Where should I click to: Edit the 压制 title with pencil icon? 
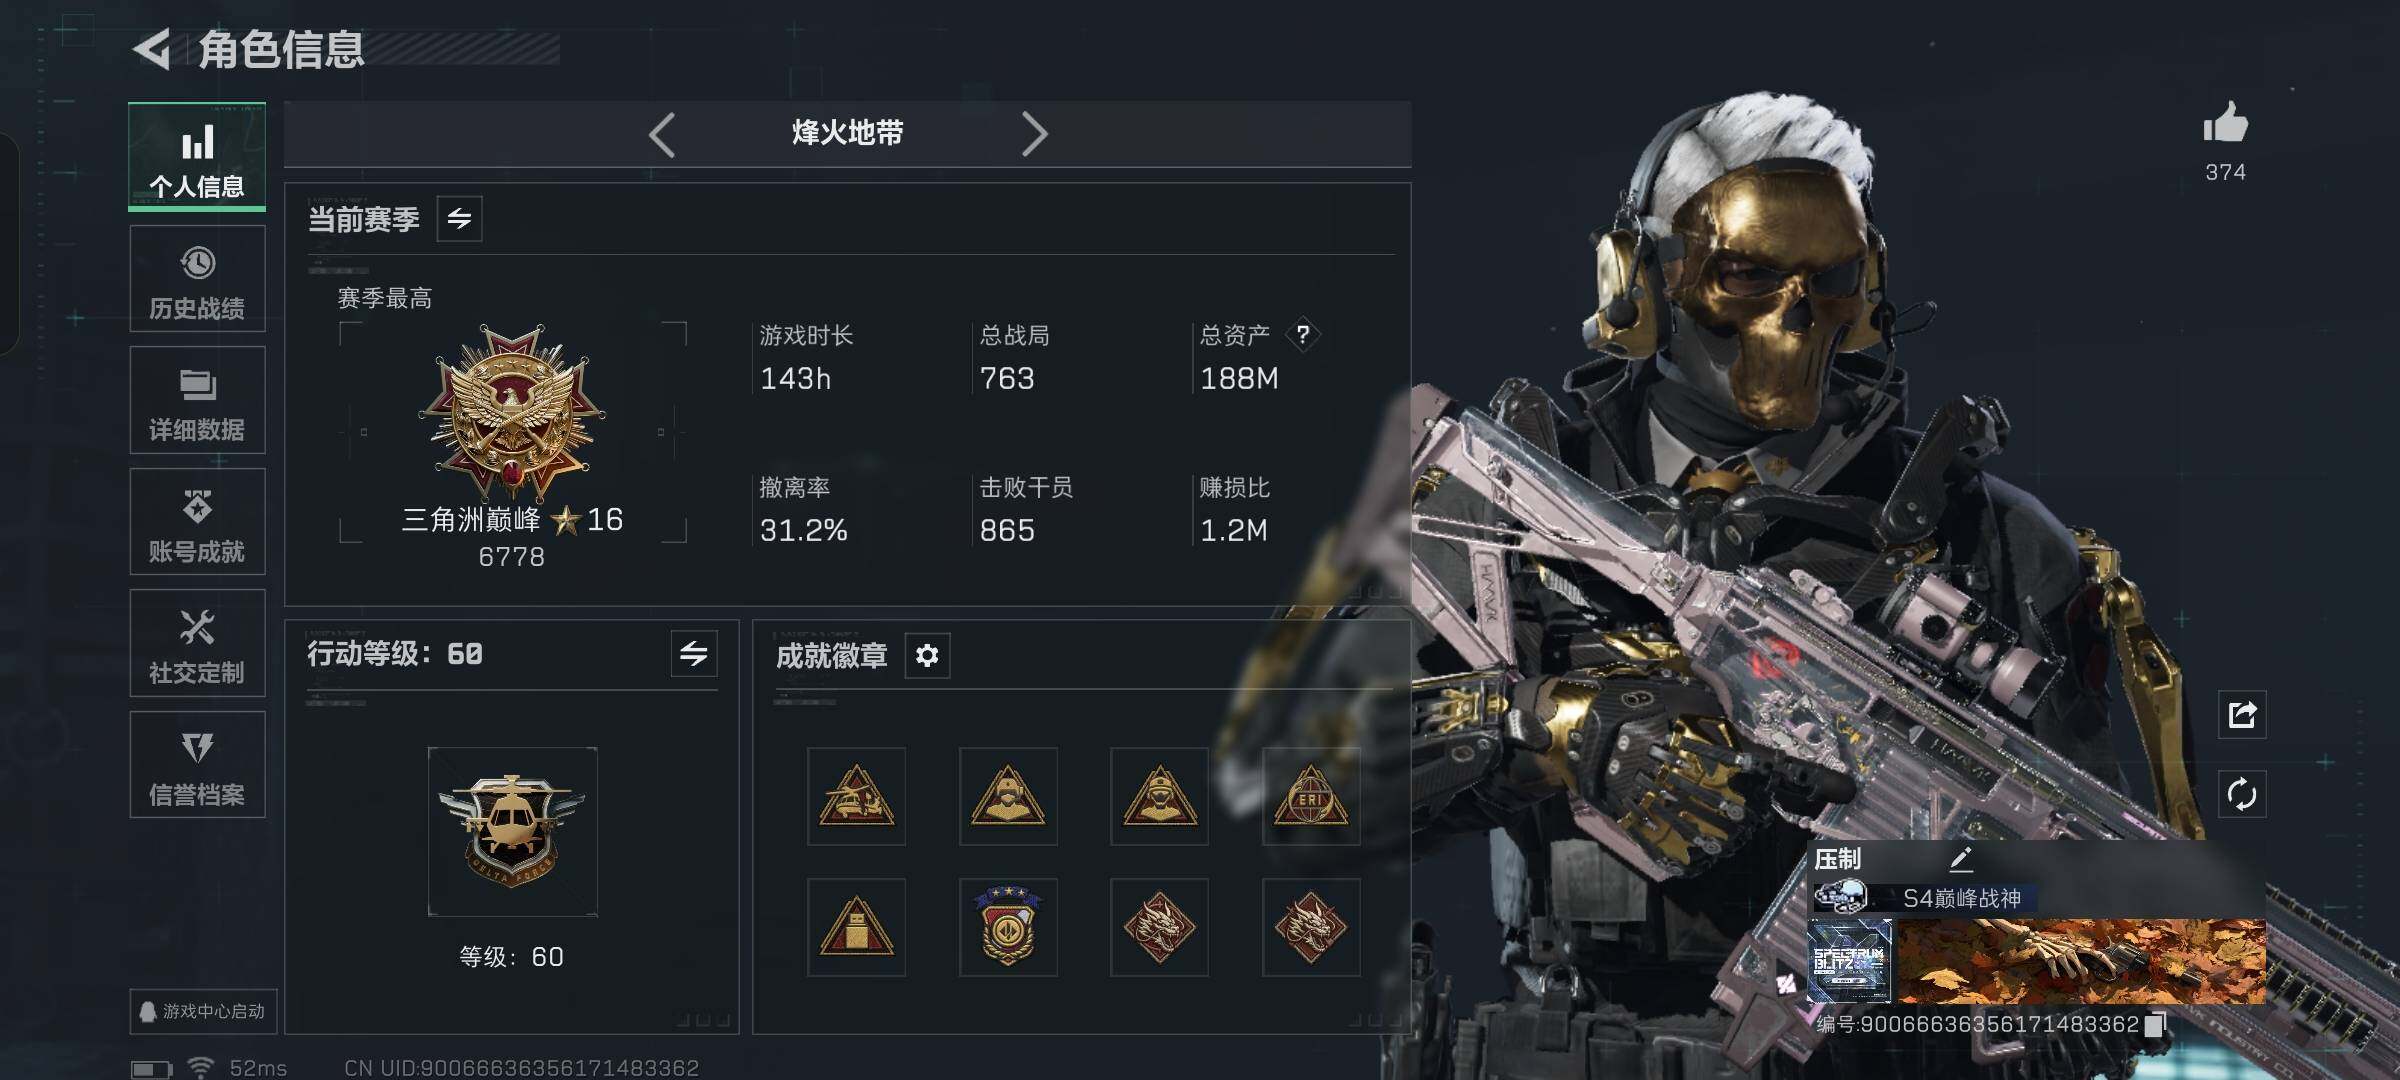pos(1960,858)
